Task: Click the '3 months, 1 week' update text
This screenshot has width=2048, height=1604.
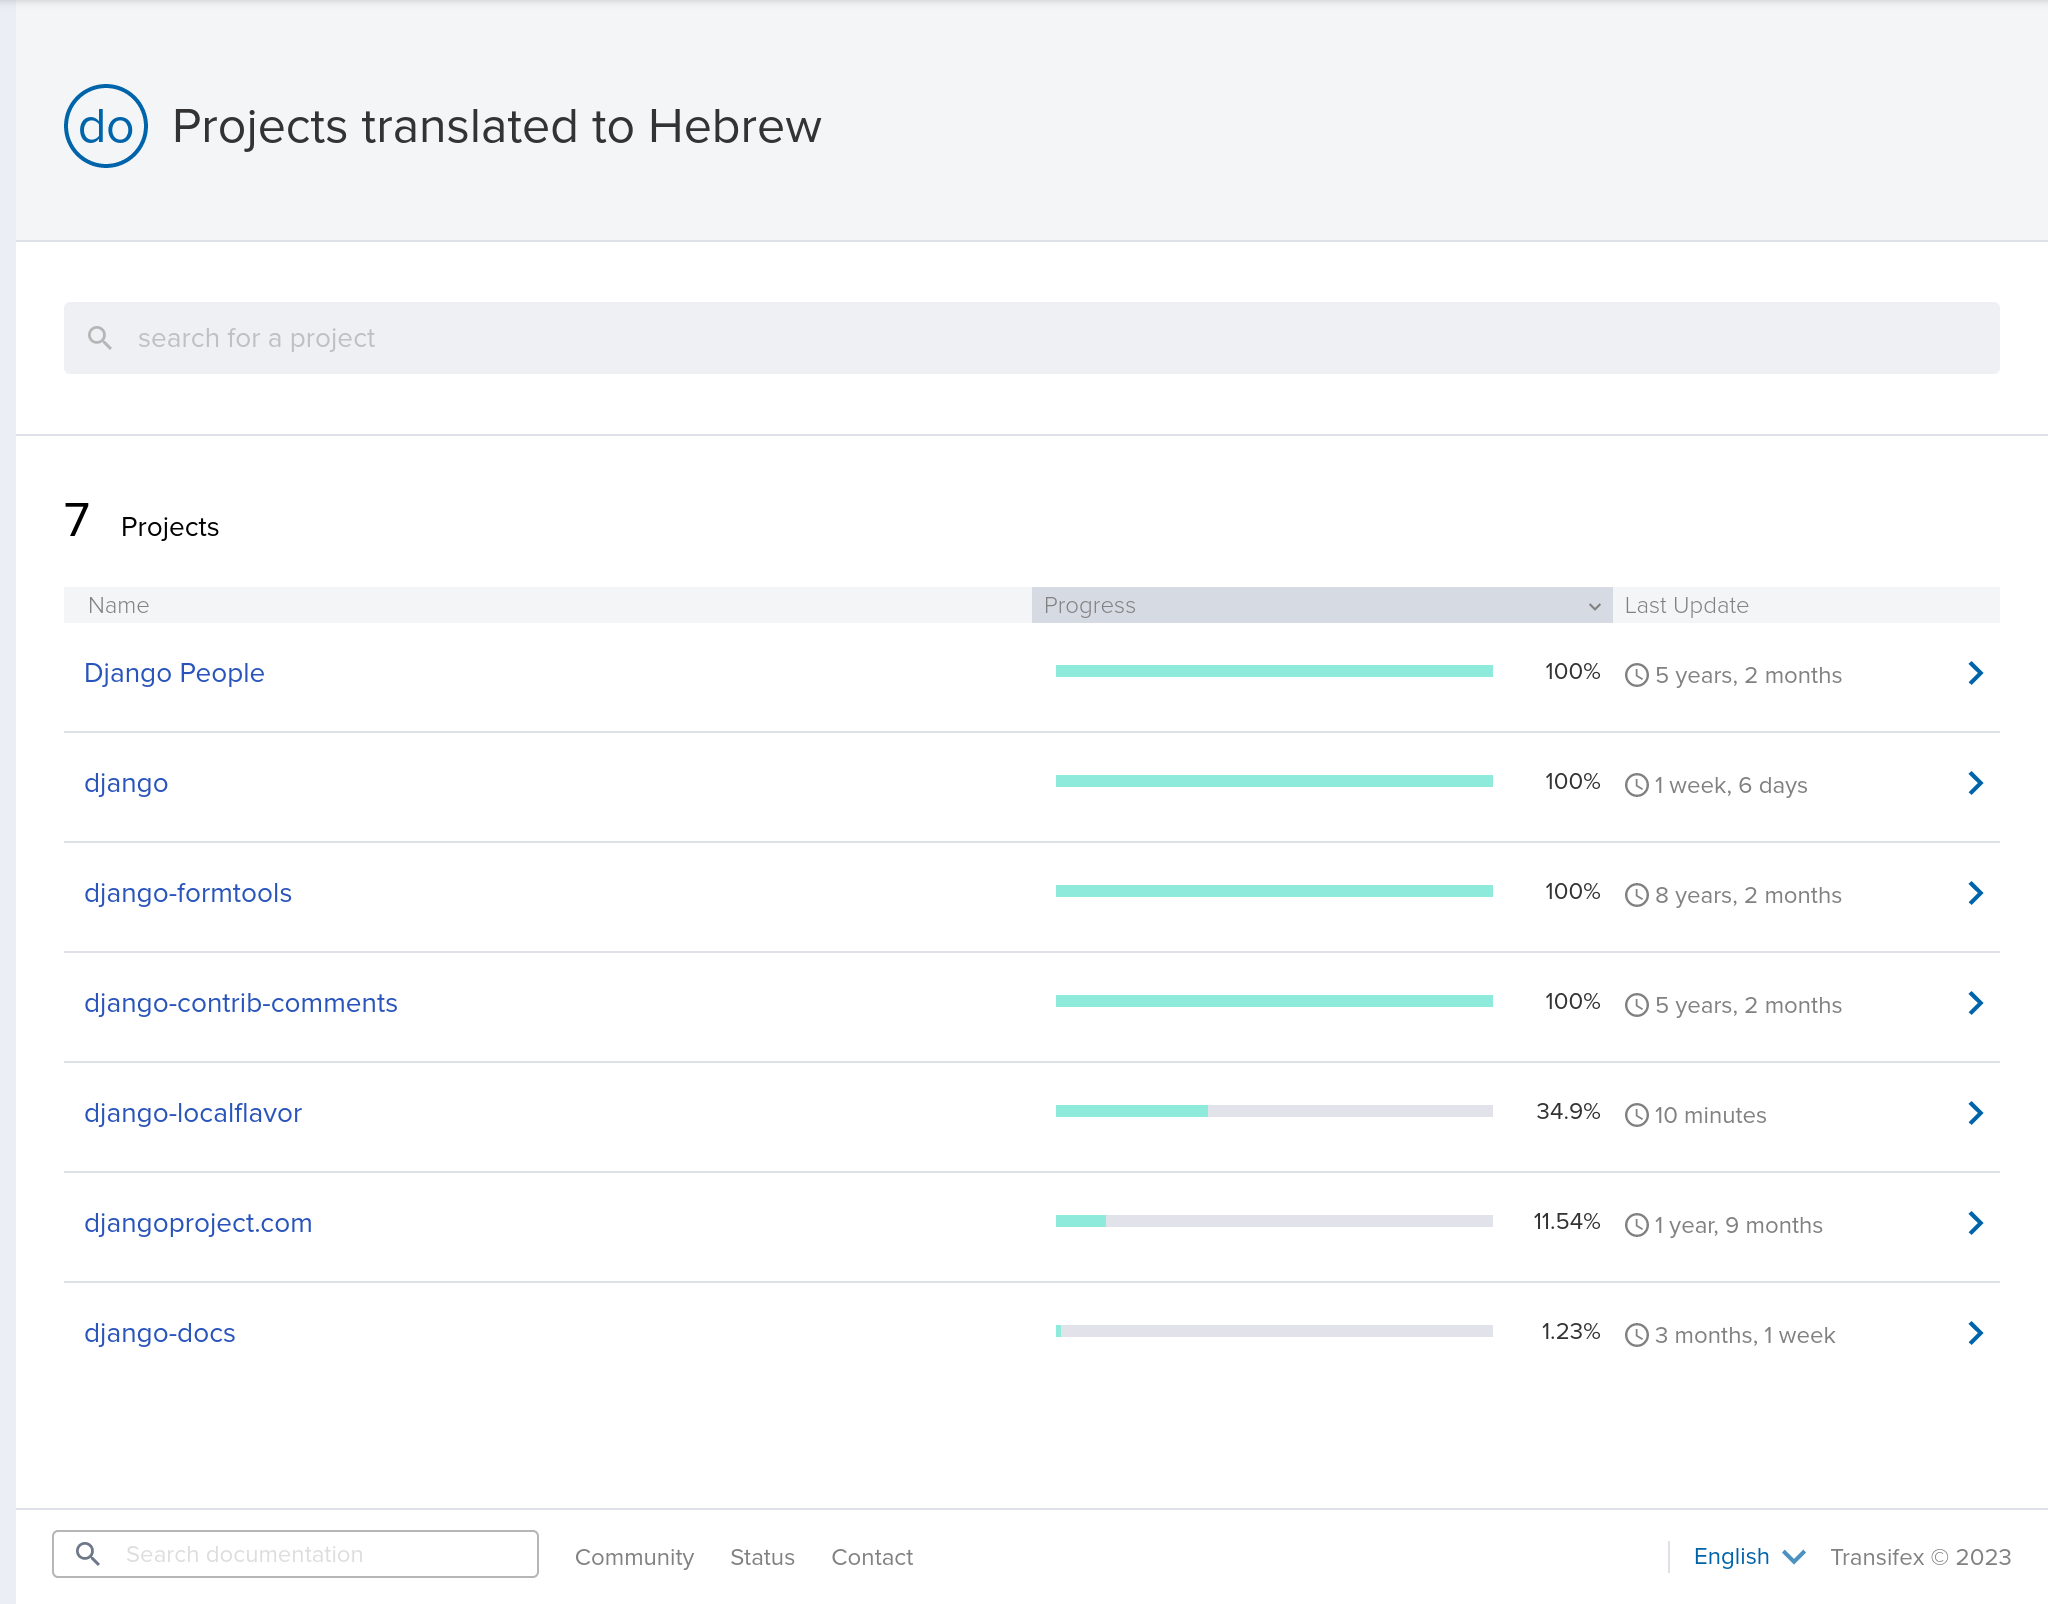Action: pos(1744,1335)
